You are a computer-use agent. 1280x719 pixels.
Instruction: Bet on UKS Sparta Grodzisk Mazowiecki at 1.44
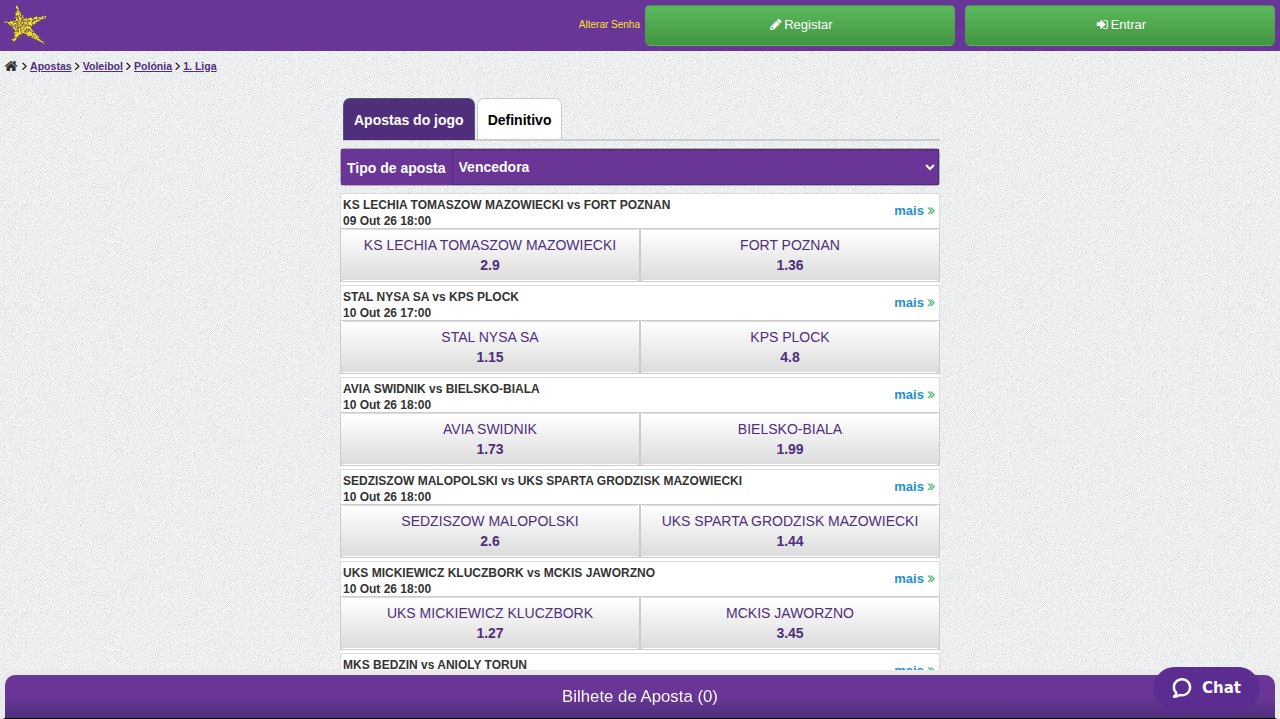(x=790, y=531)
